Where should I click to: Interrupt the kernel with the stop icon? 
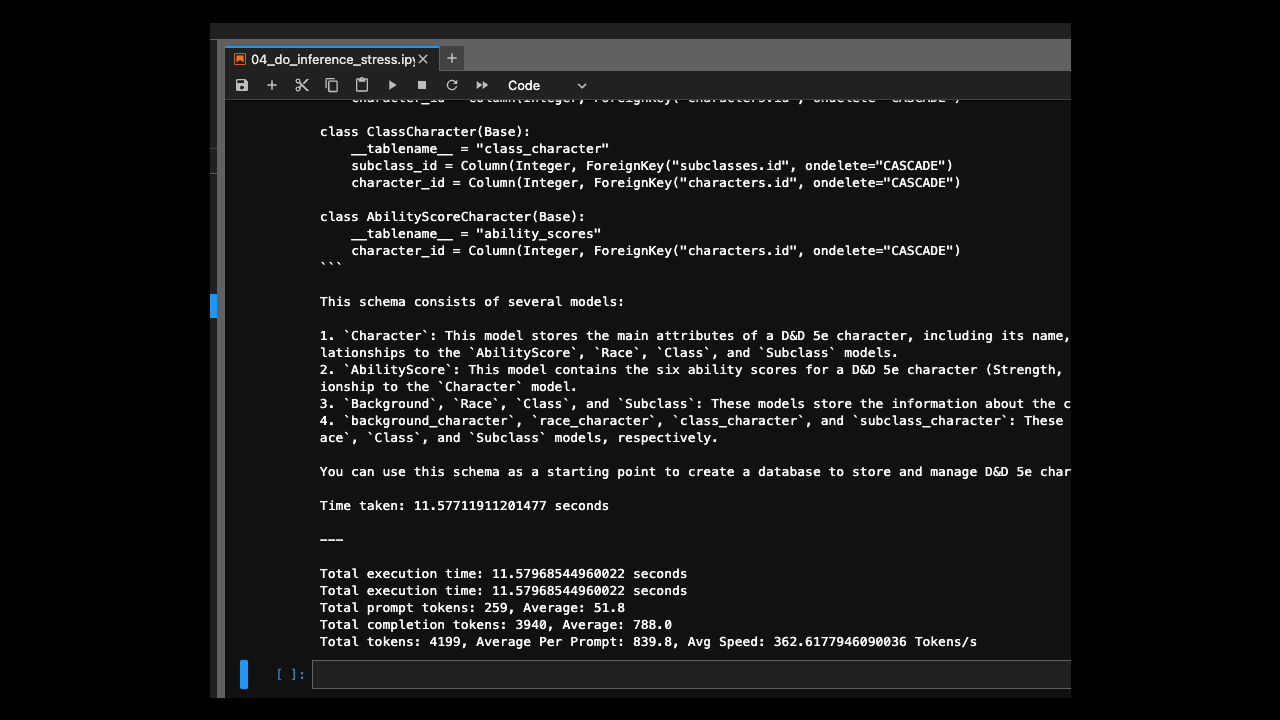click(x=422, y=86)
